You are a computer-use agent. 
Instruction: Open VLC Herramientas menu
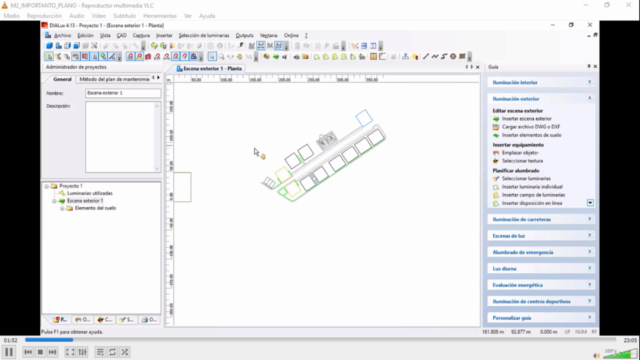coord(160,16)
